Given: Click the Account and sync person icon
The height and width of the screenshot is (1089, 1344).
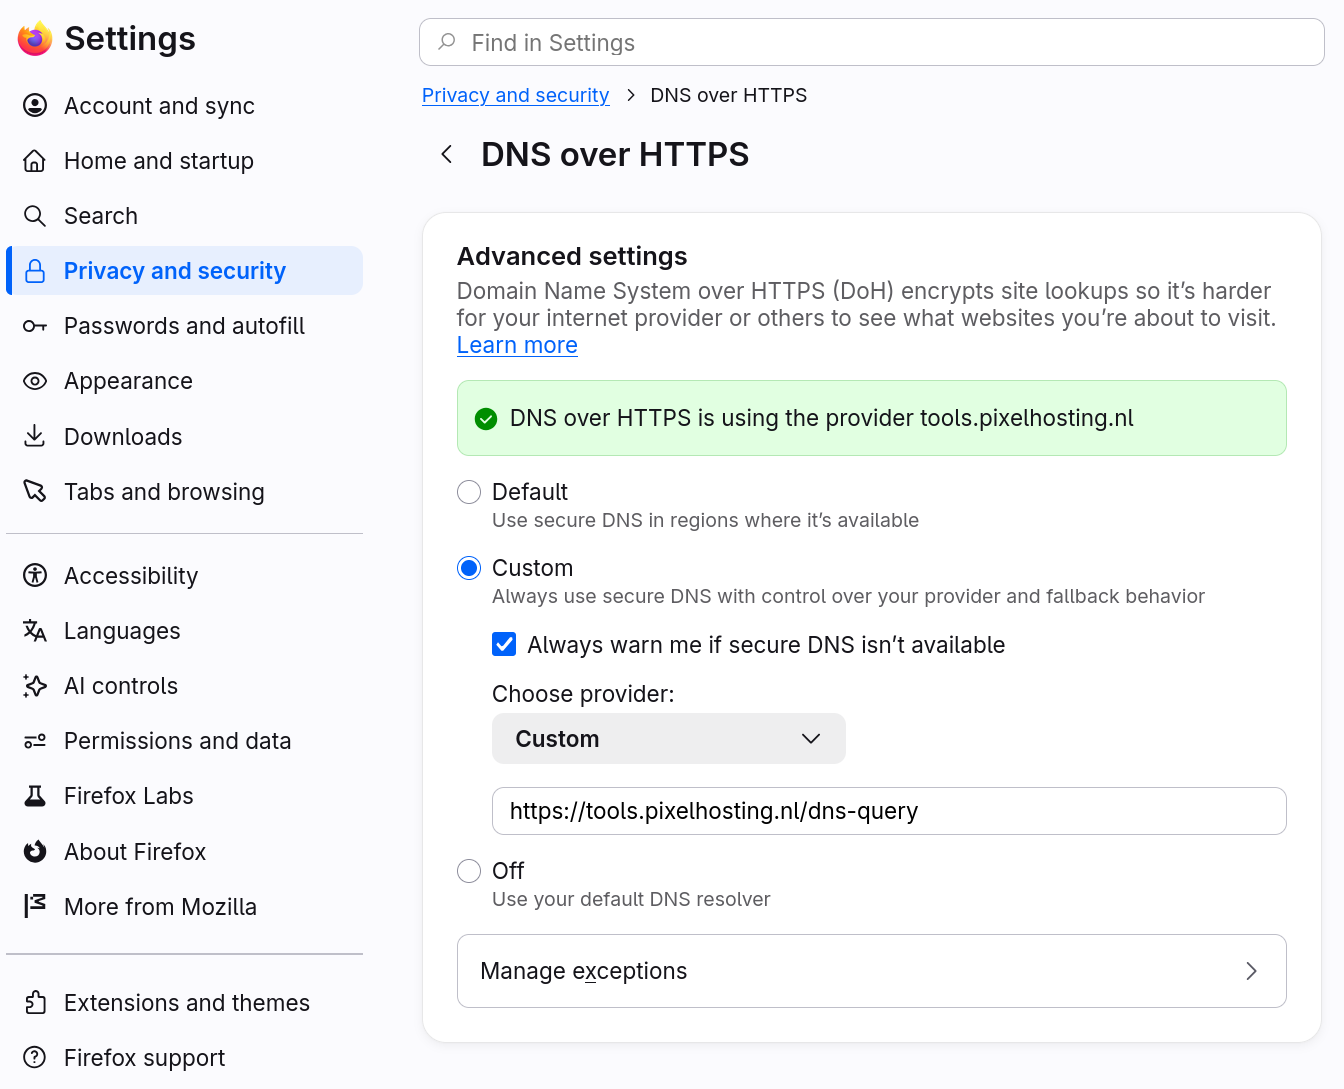Looking at the screenshot, I should pyautogui.click(x=35, y=105).
